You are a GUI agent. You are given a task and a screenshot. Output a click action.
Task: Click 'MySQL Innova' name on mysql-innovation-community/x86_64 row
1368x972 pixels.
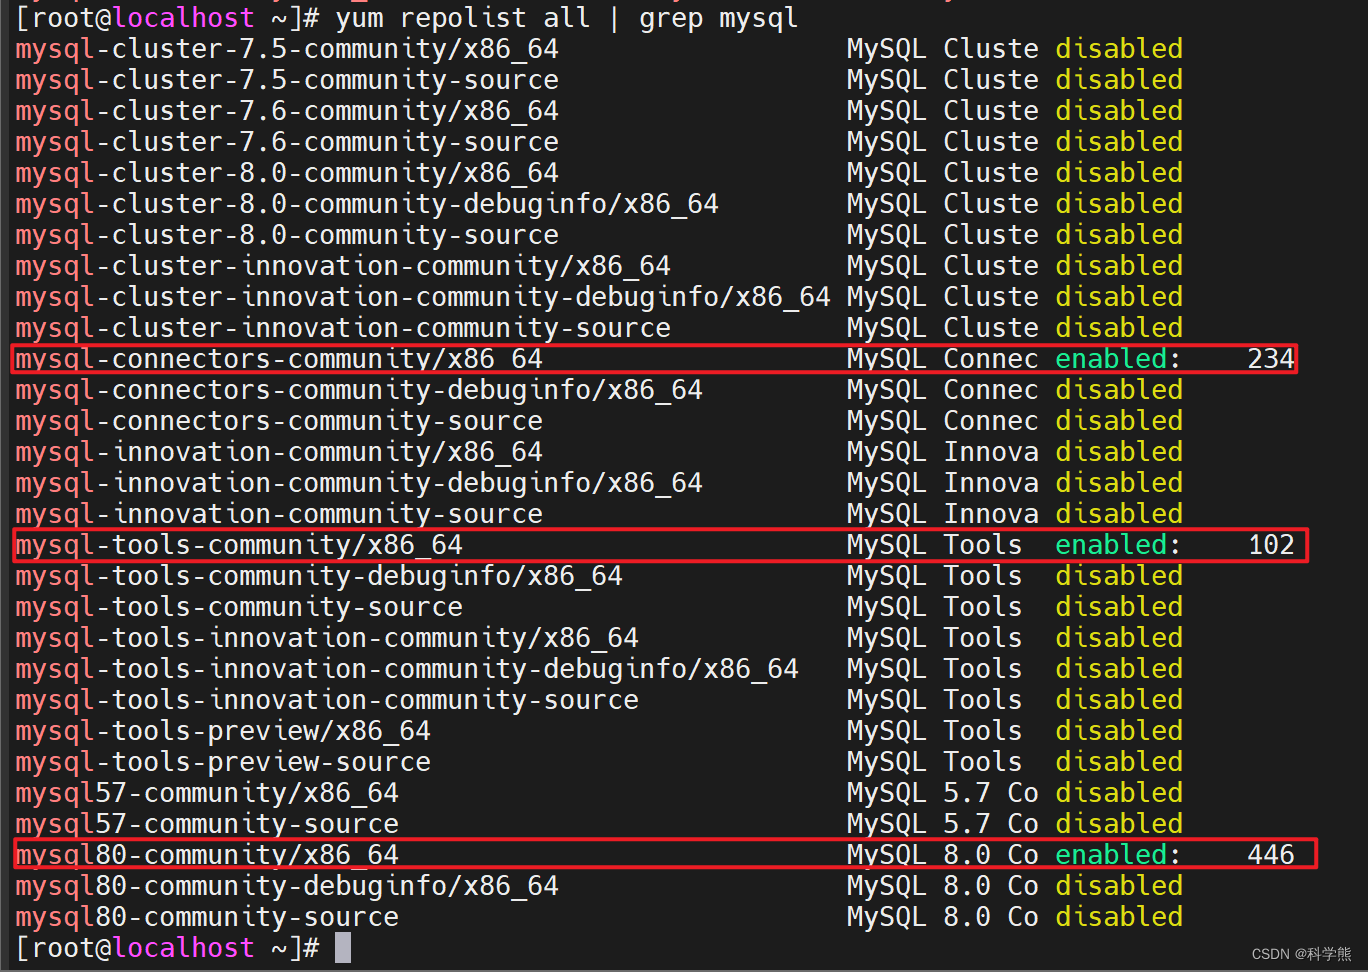point(943,452)
